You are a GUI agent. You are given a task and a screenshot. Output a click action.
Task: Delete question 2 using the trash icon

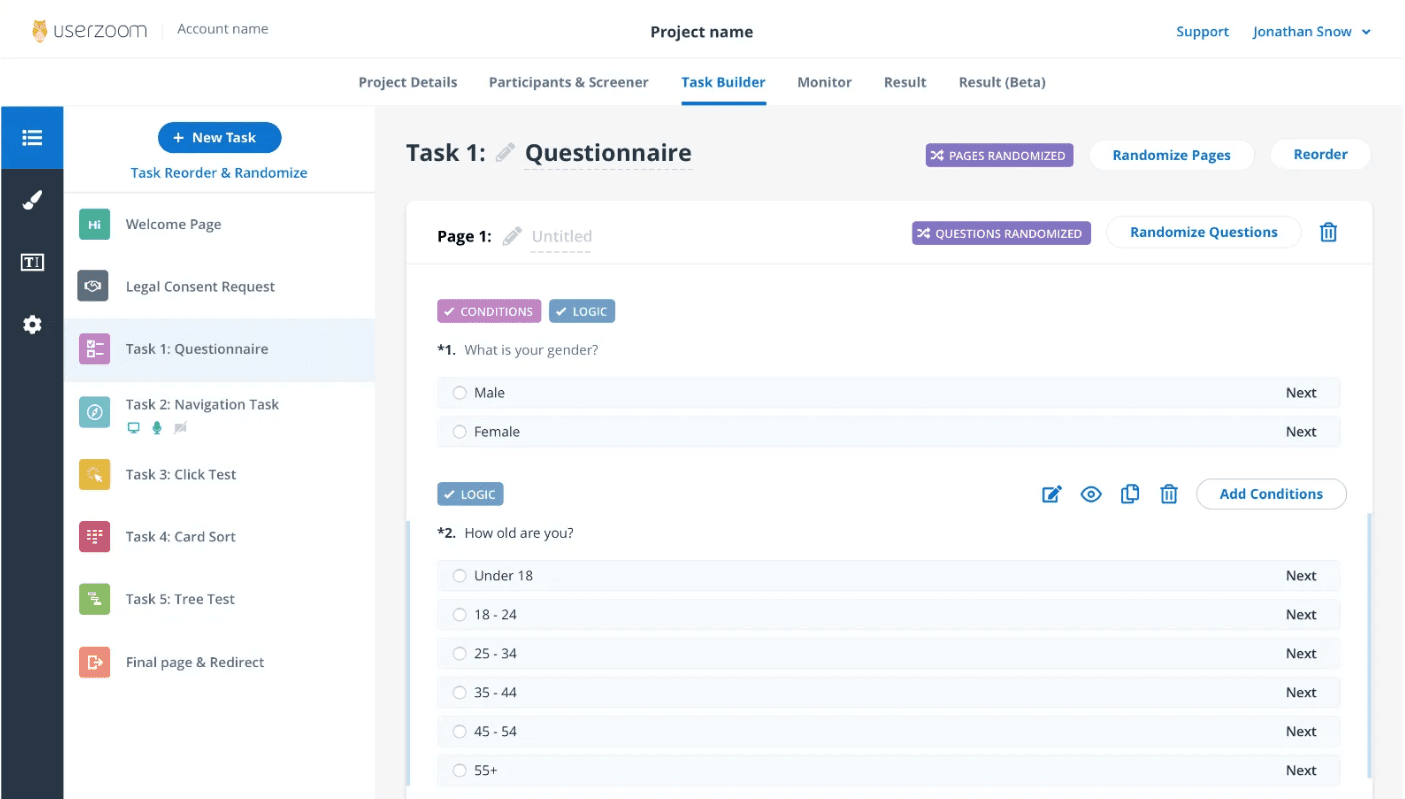[1168, 493]
